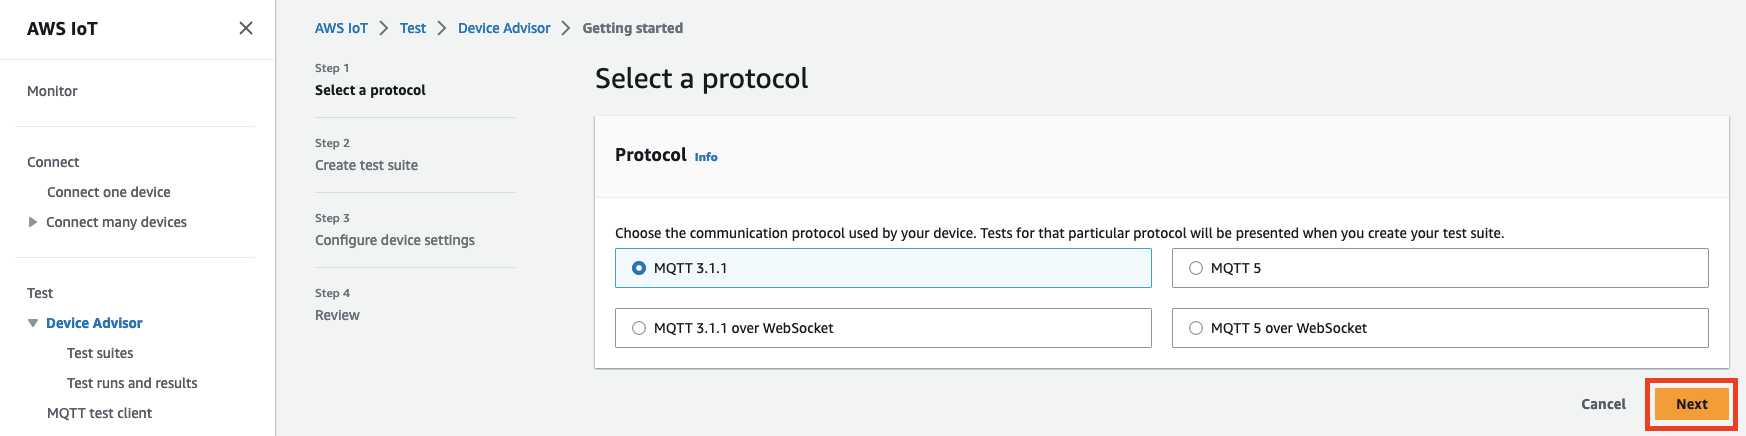The height and width of the screenshot is (436, 1746).
Task: Go to AWS IoT breadcrumb link
Action: pos(341,28)
